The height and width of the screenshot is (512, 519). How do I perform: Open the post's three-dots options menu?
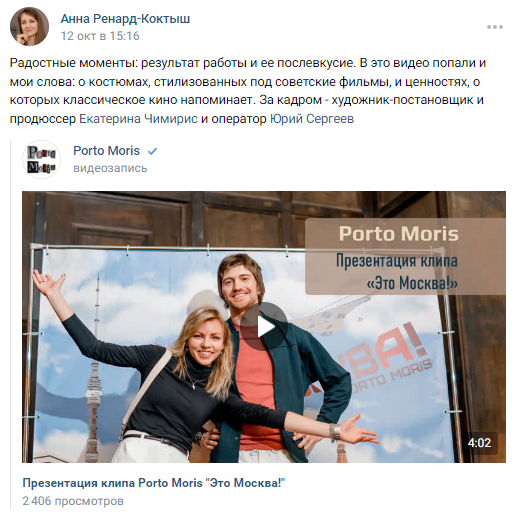[495, 27]
